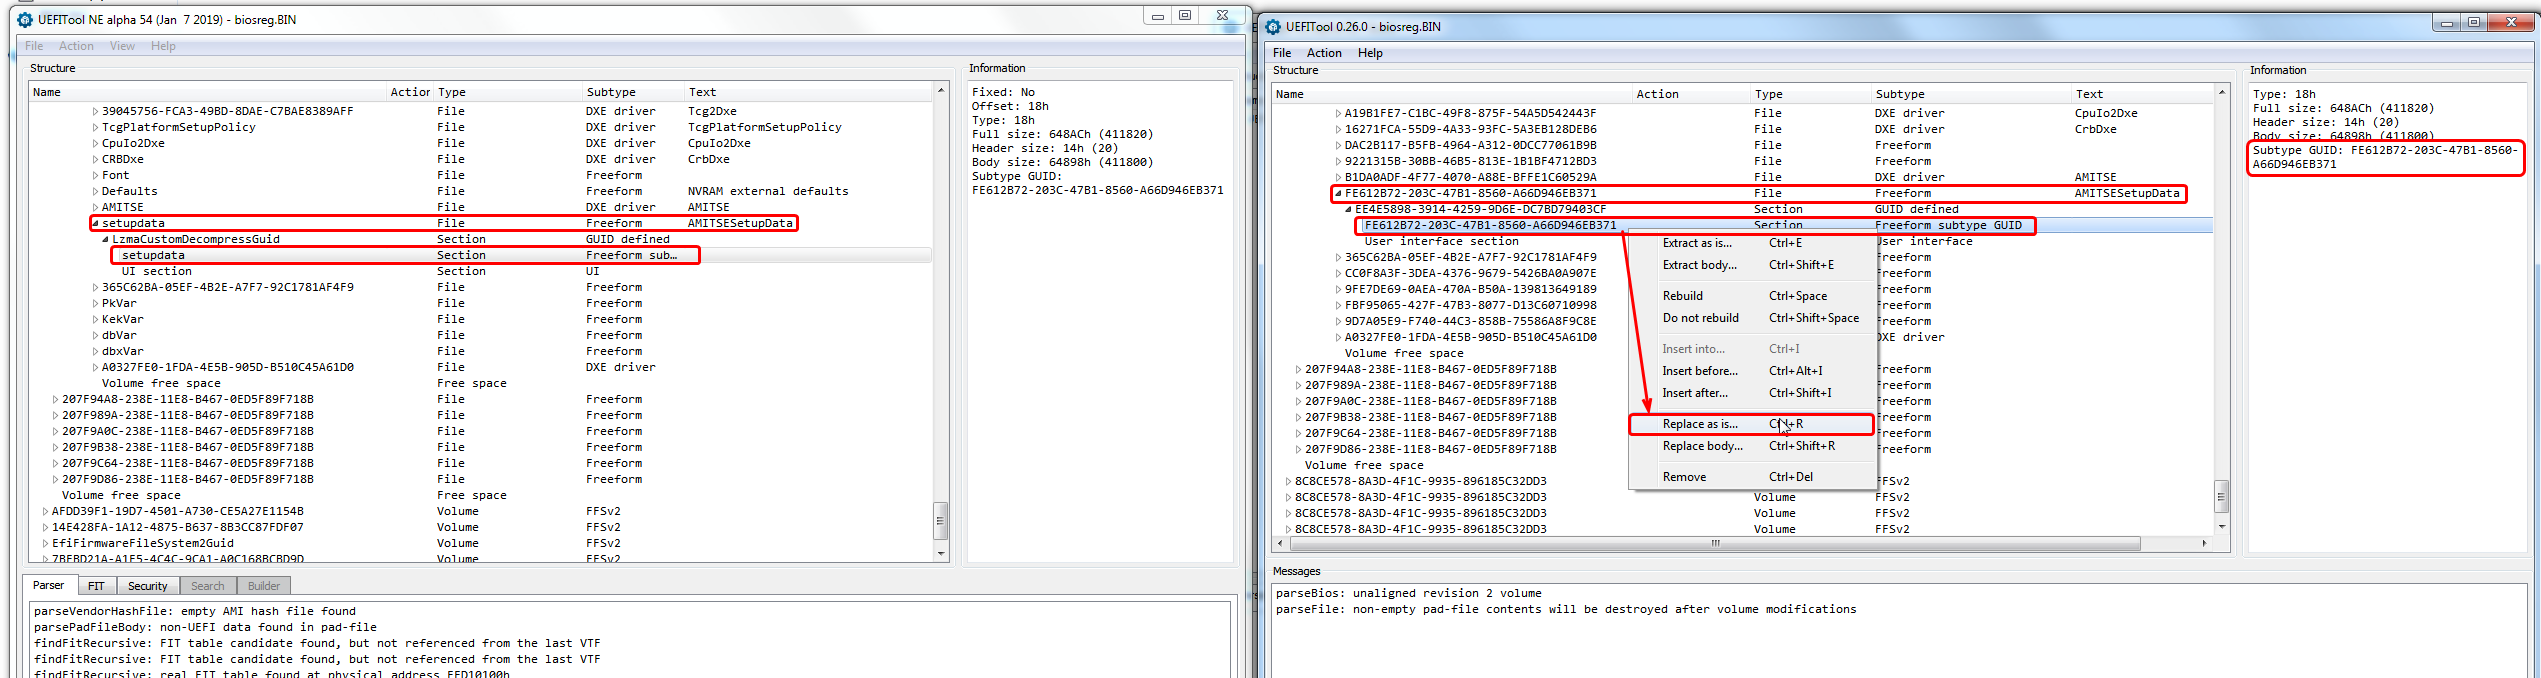Expand the PkVar tree node

pyautogui.click(x=96, y=304)
